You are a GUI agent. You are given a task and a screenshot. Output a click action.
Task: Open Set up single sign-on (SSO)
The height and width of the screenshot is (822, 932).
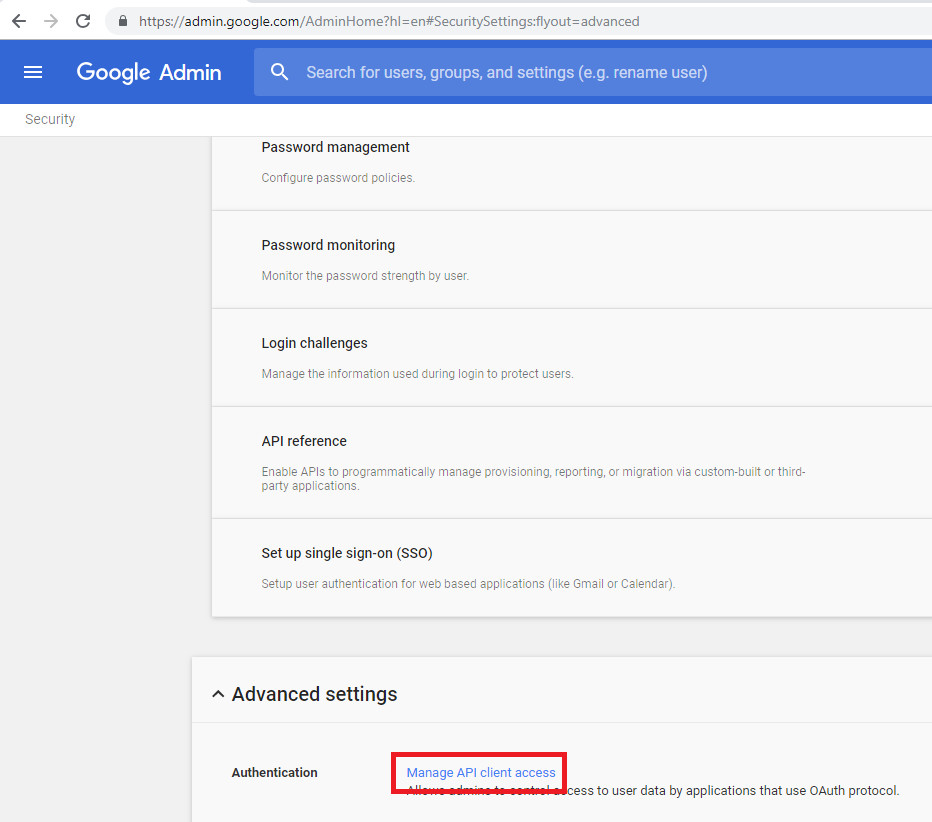(346, 553)
